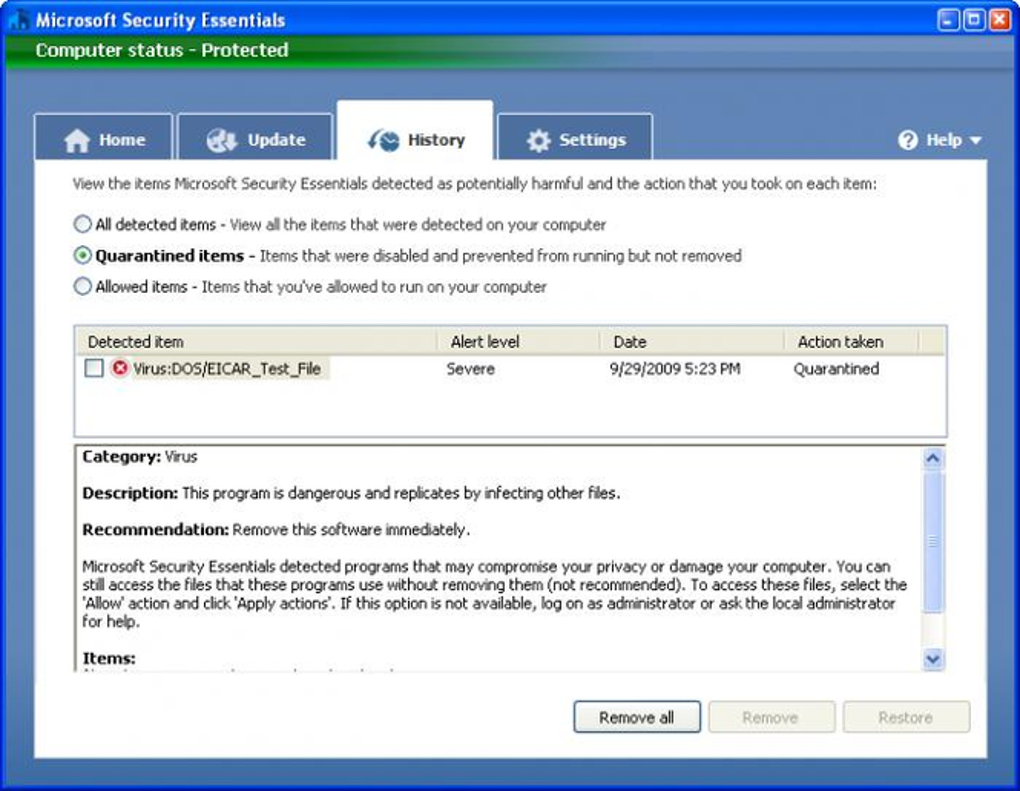Sort by the Alert level column header
This screenshot has width=1020, height=791.
[518, 342]
